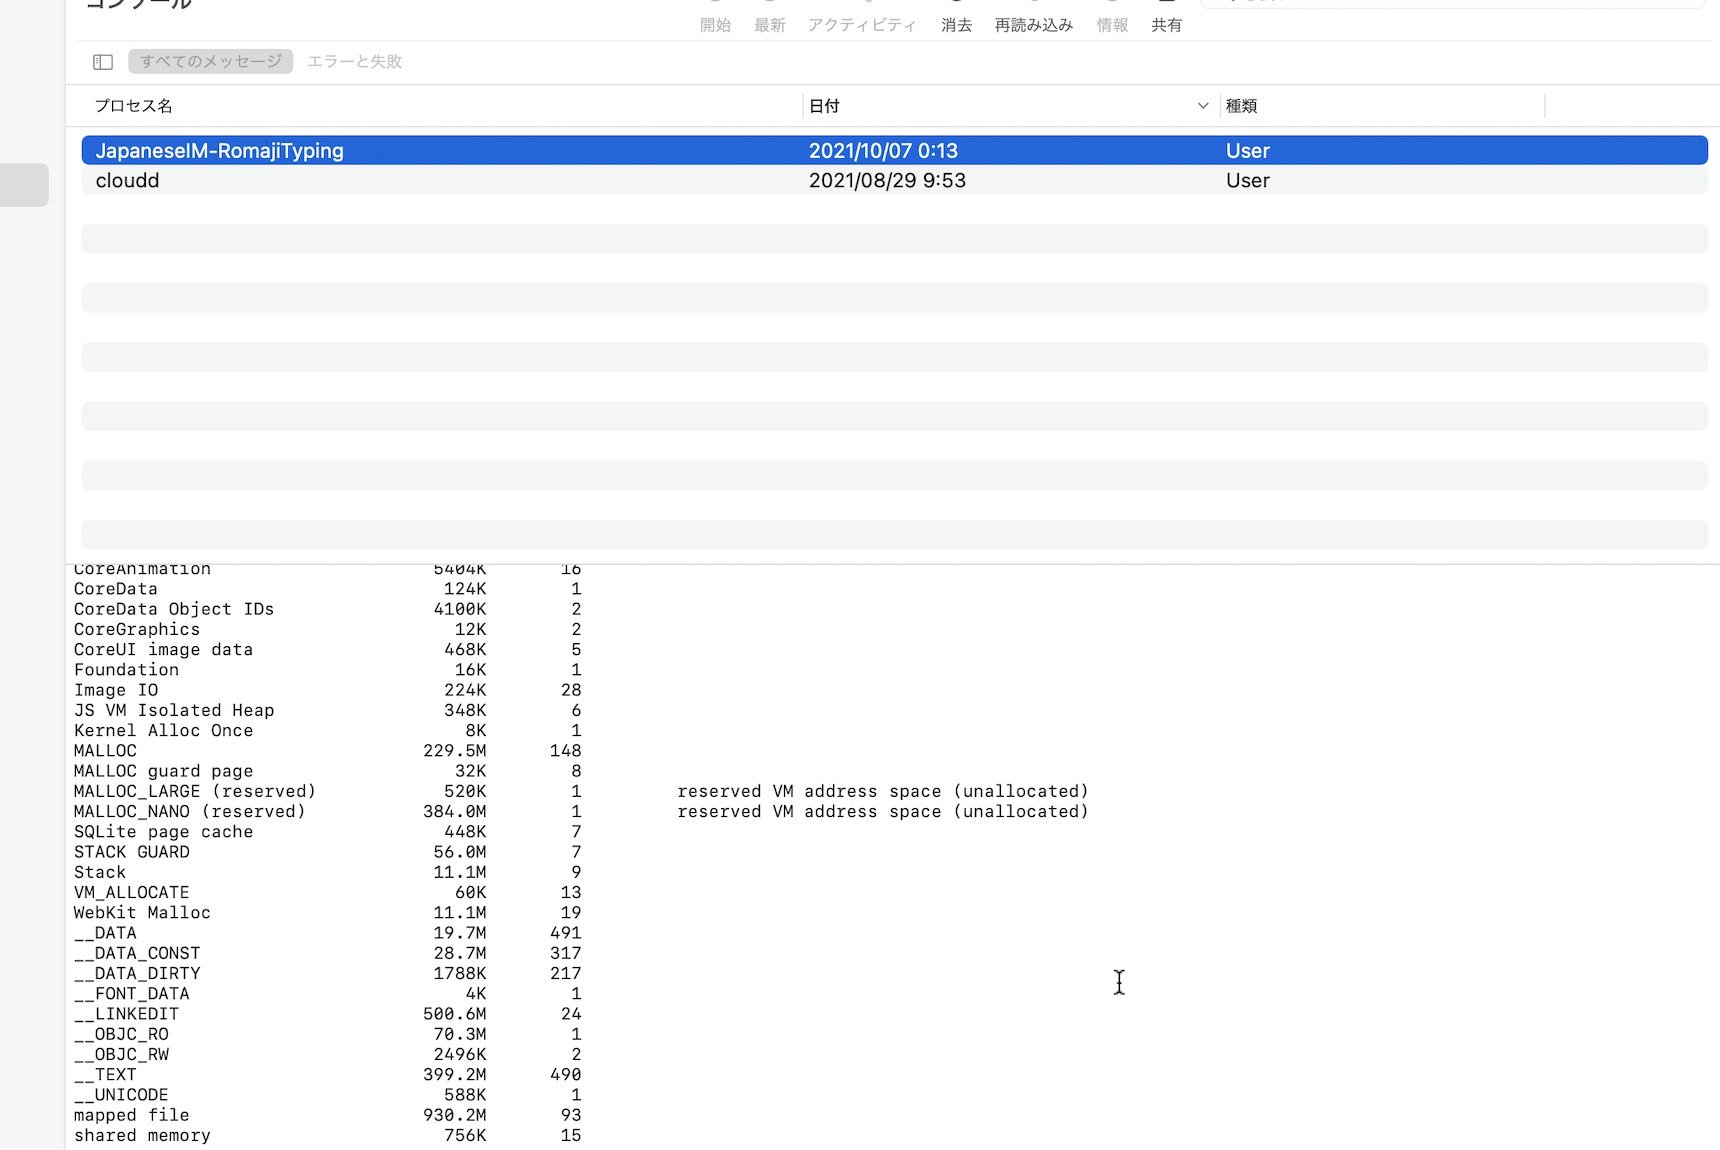Sort by the 種類 column header
Viewport: 1720px width, 1150px height.
click(x=1241, y=106)
